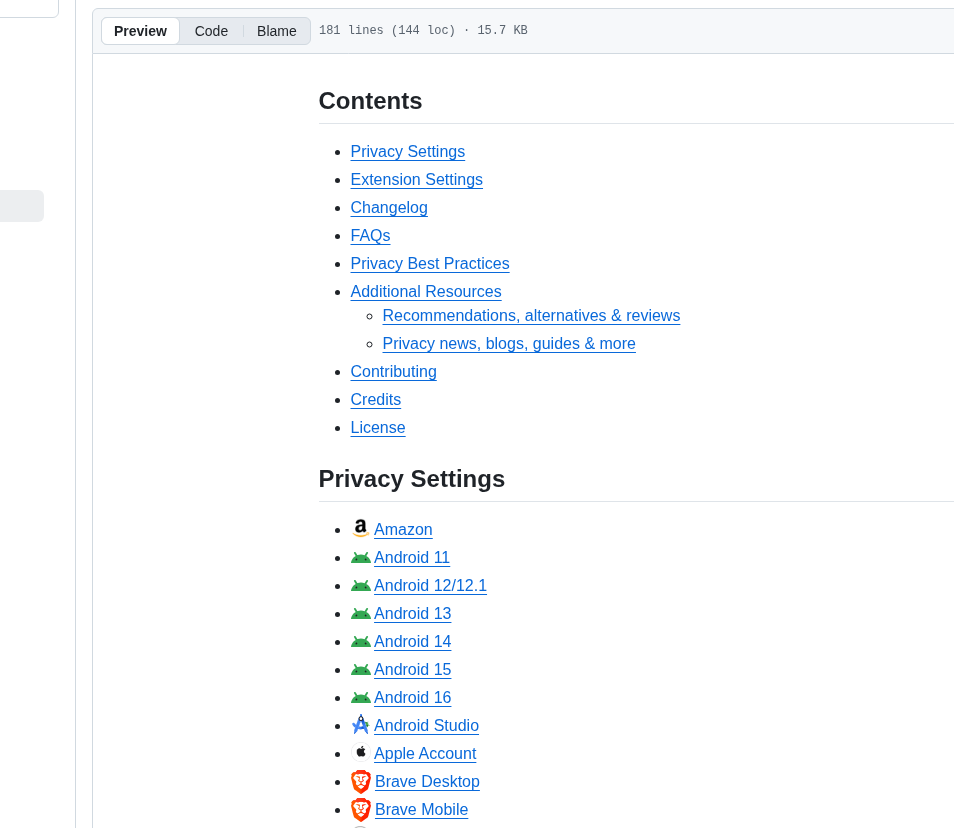Open the Amazon privacy settings link
Viewport: 954px width, 828px height.
pos(403,530)
